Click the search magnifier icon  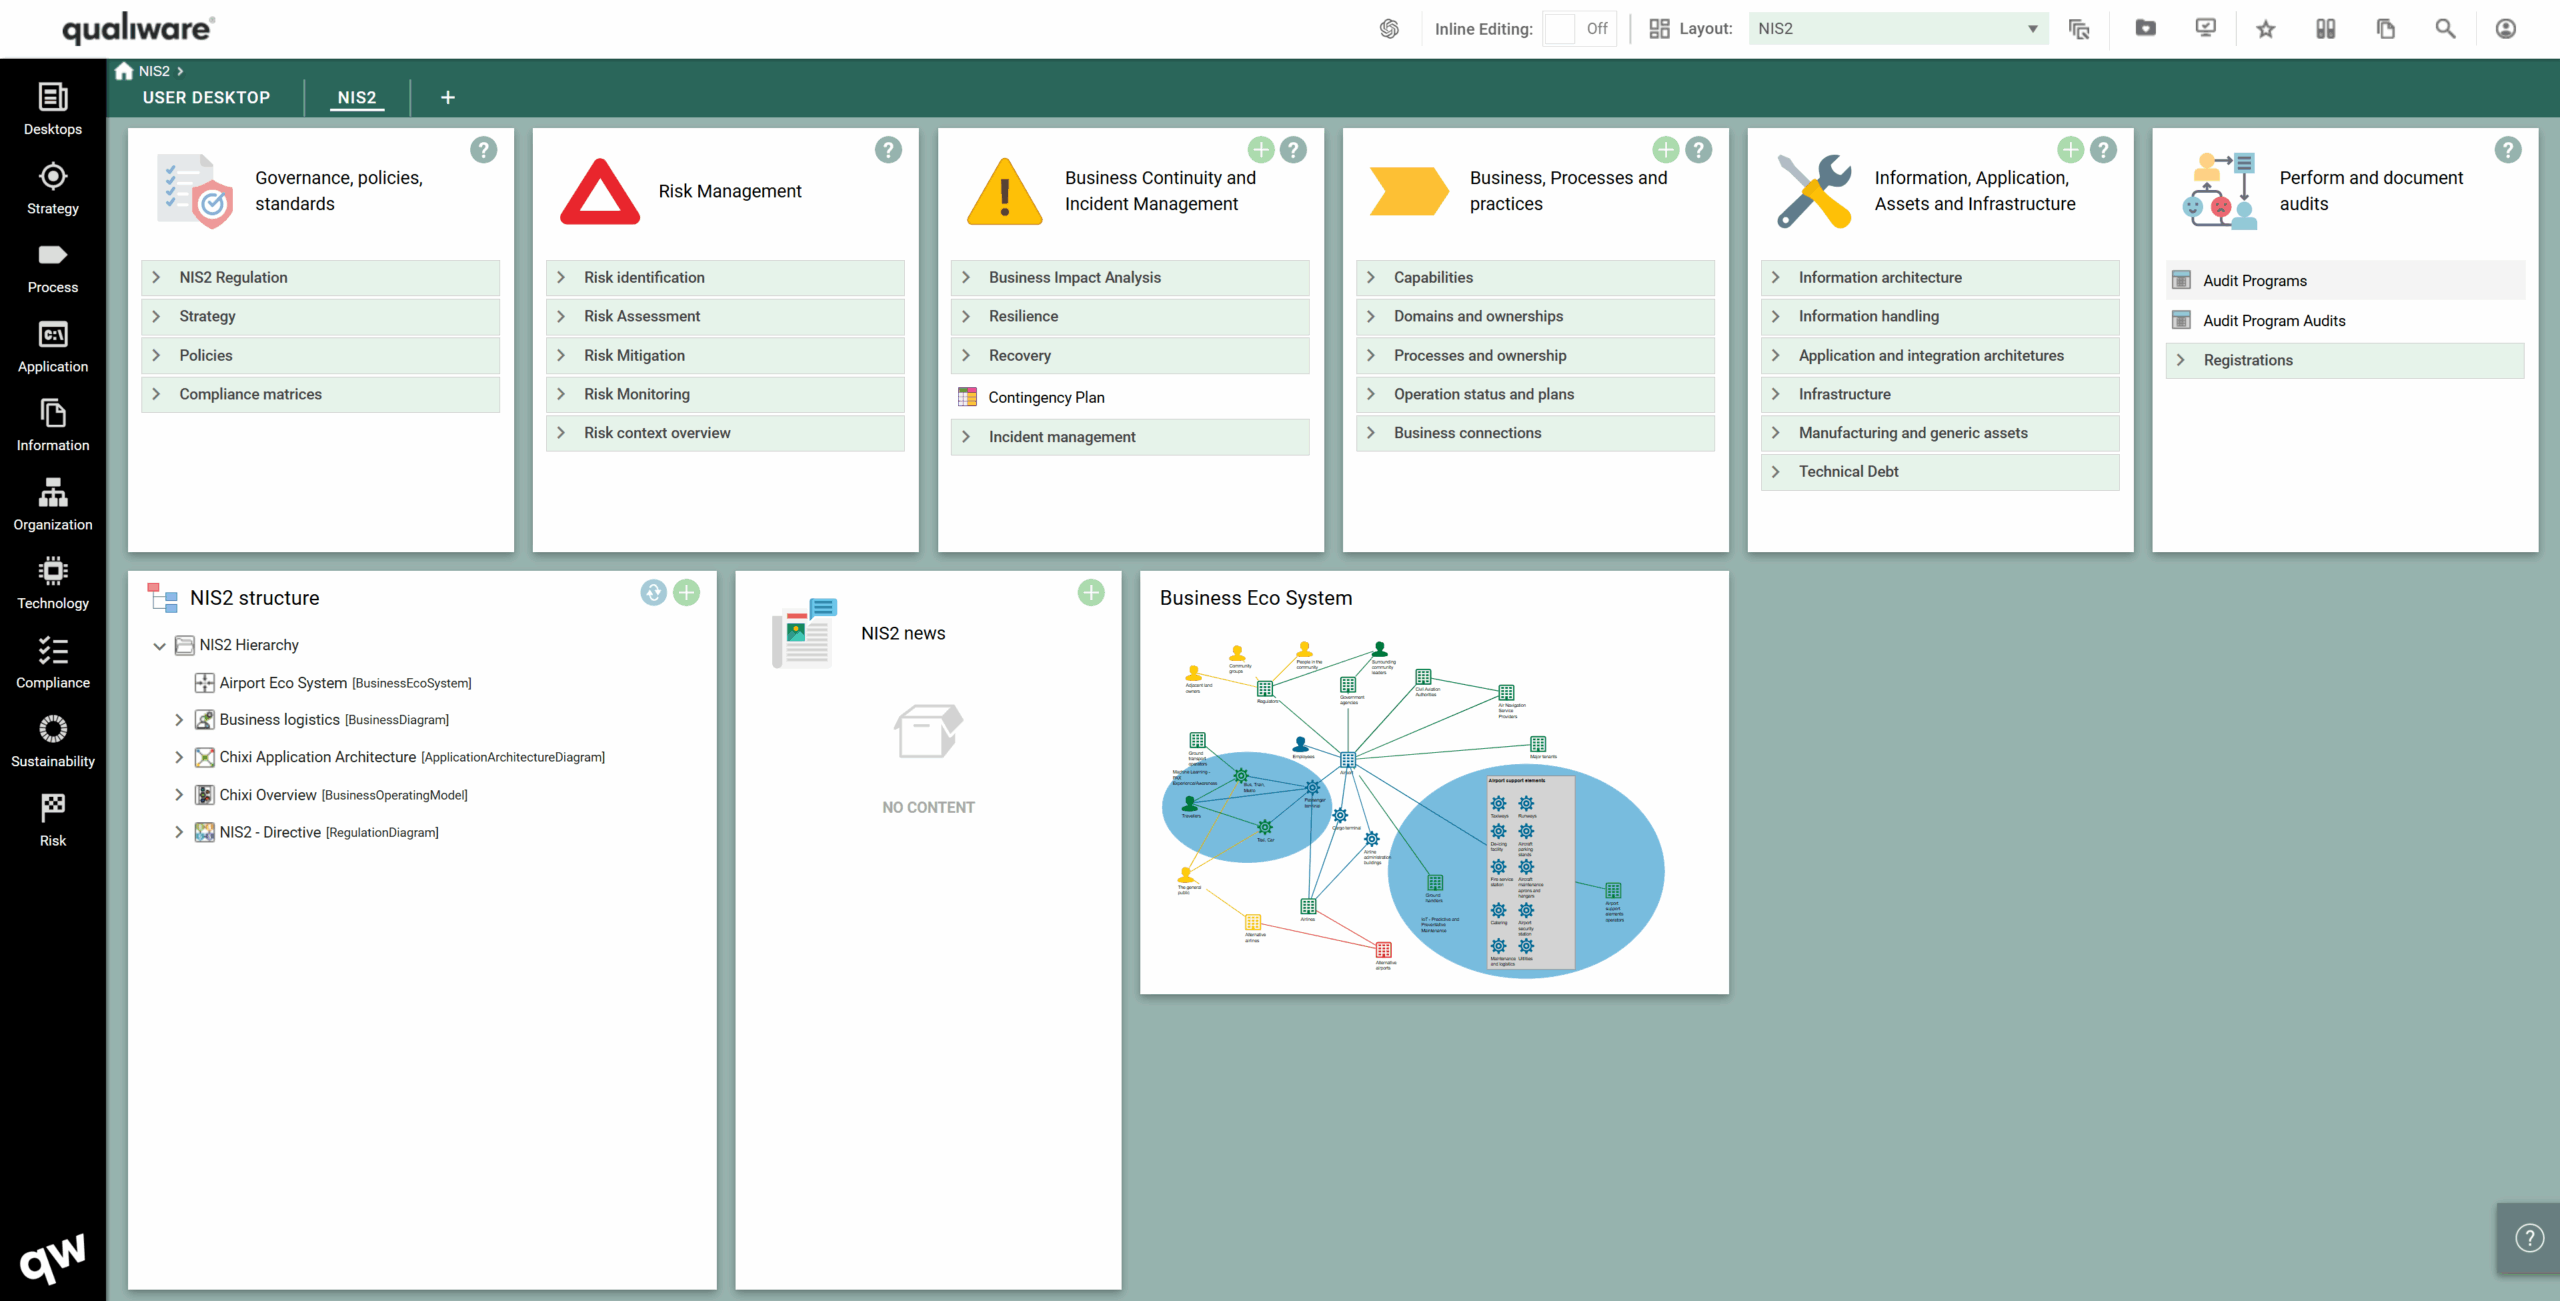point(2445,29)
